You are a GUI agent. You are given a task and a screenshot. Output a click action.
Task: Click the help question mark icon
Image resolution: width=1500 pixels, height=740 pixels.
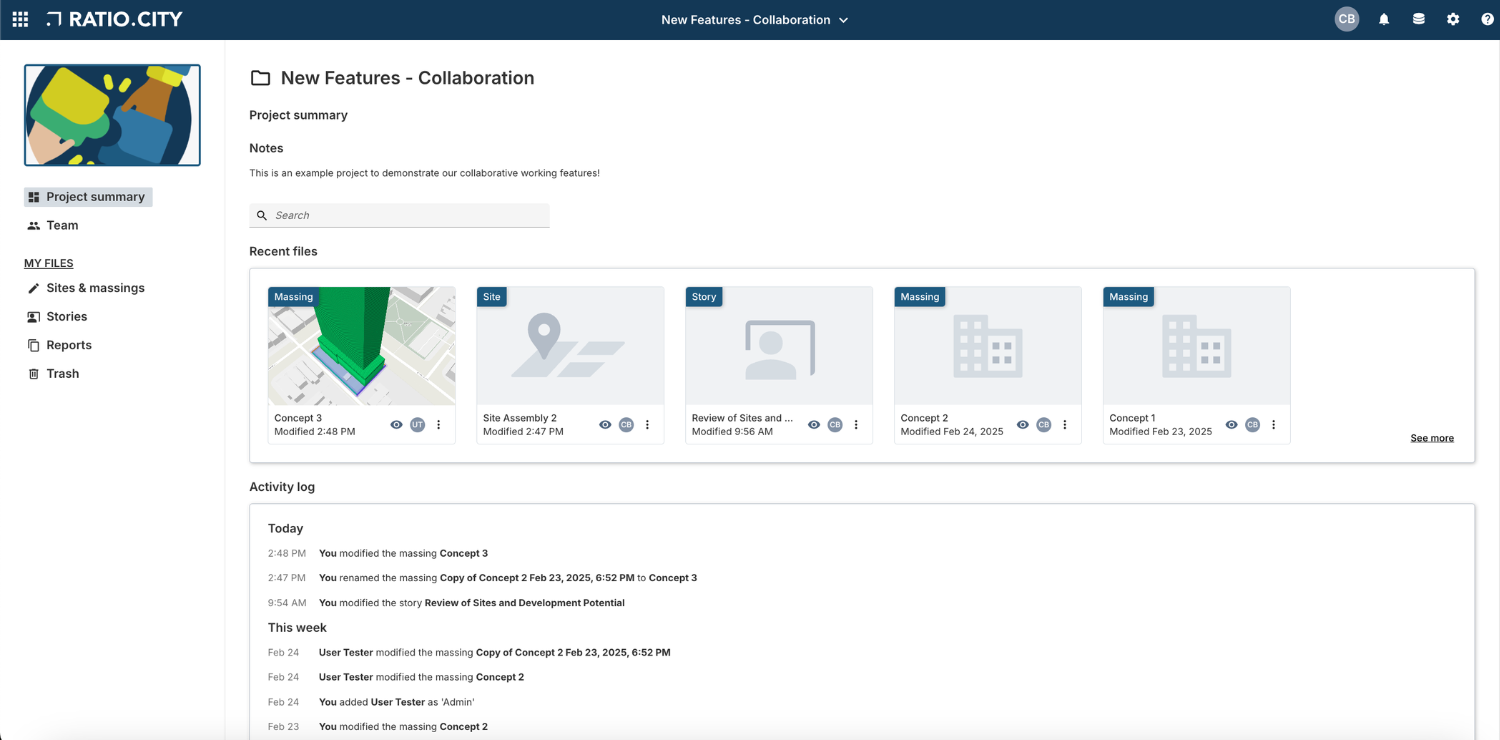pyautogui.click(x=1487, y=20)
